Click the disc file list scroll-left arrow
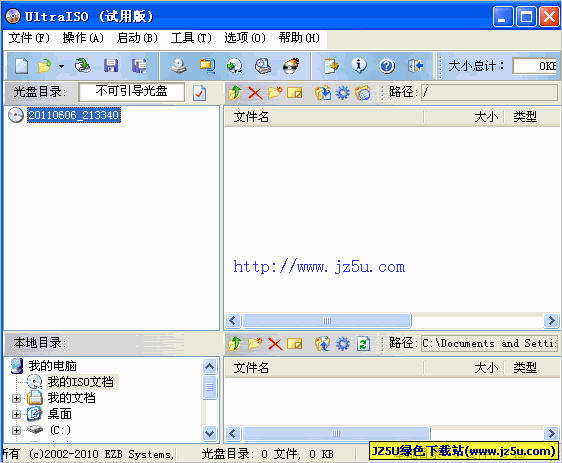562x463 pixels. pos(233,320)
